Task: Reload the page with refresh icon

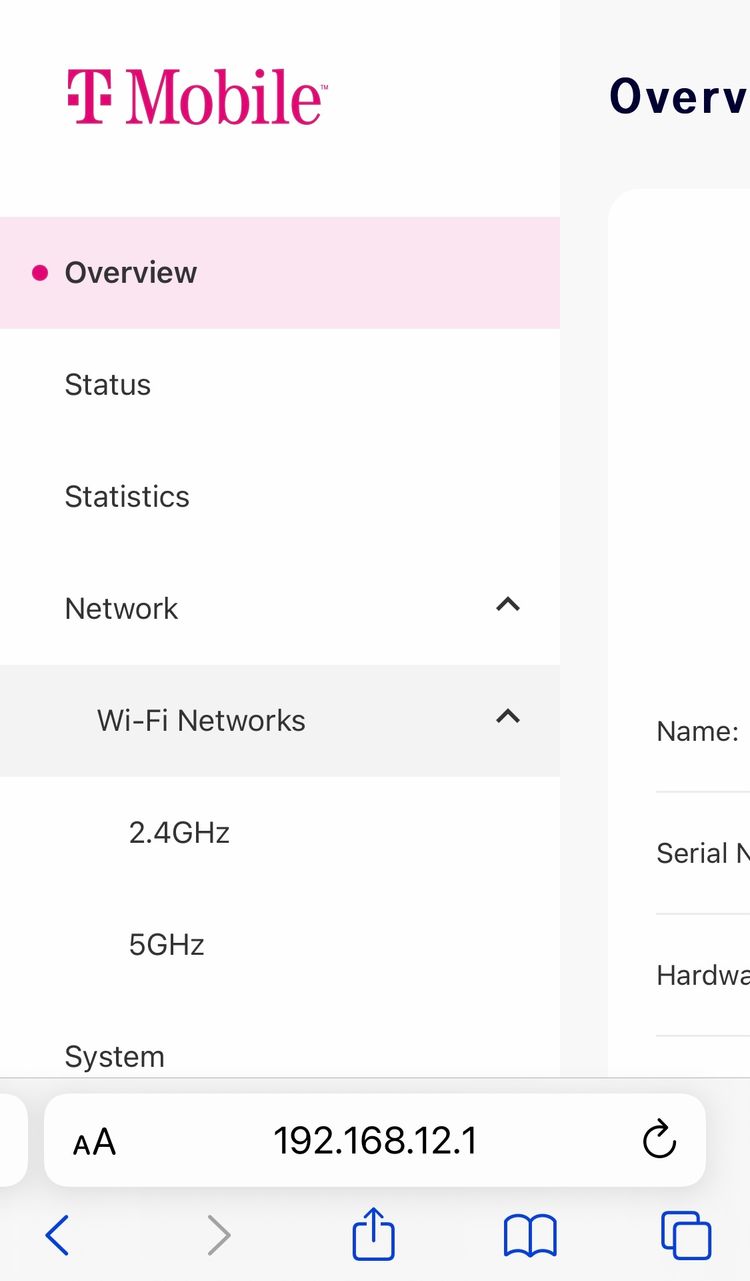Action: tap(659, 1140)
